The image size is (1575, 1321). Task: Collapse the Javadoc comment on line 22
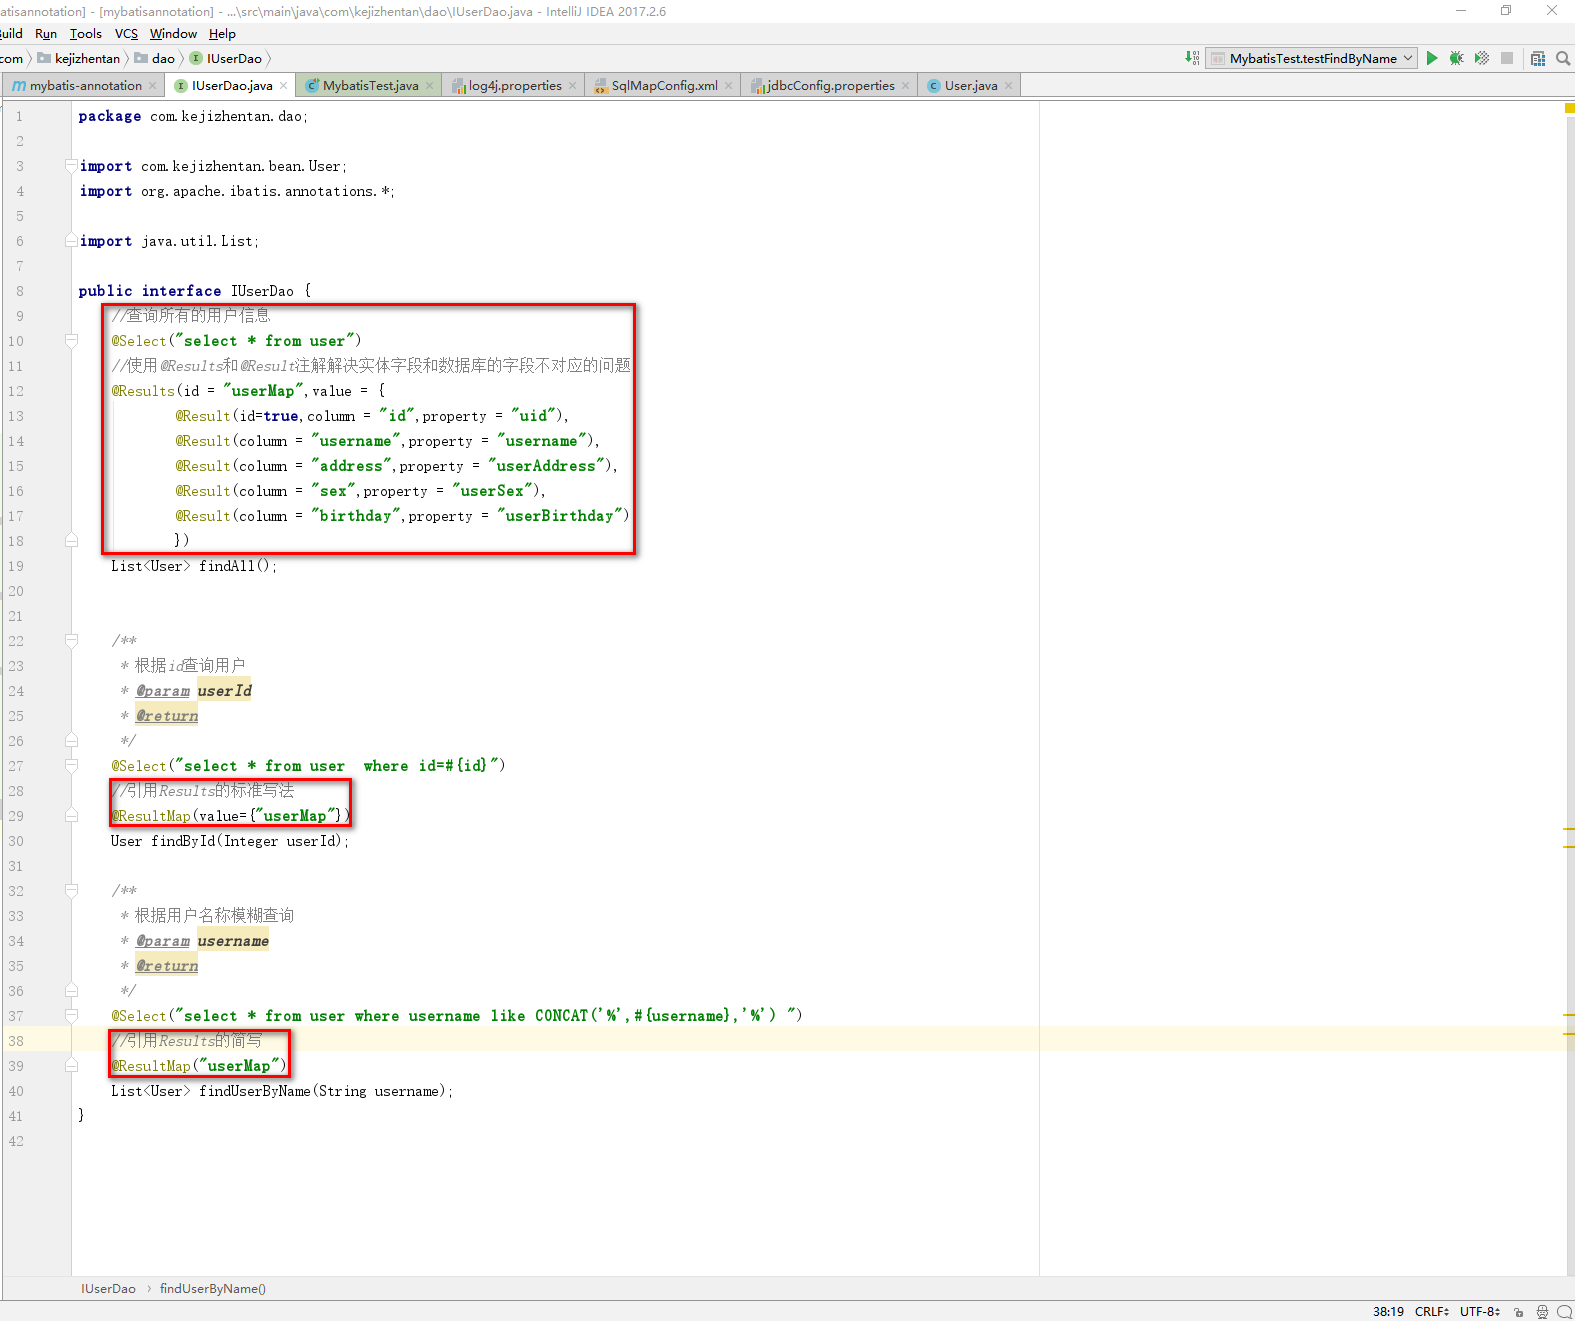(x=71, y=640)
